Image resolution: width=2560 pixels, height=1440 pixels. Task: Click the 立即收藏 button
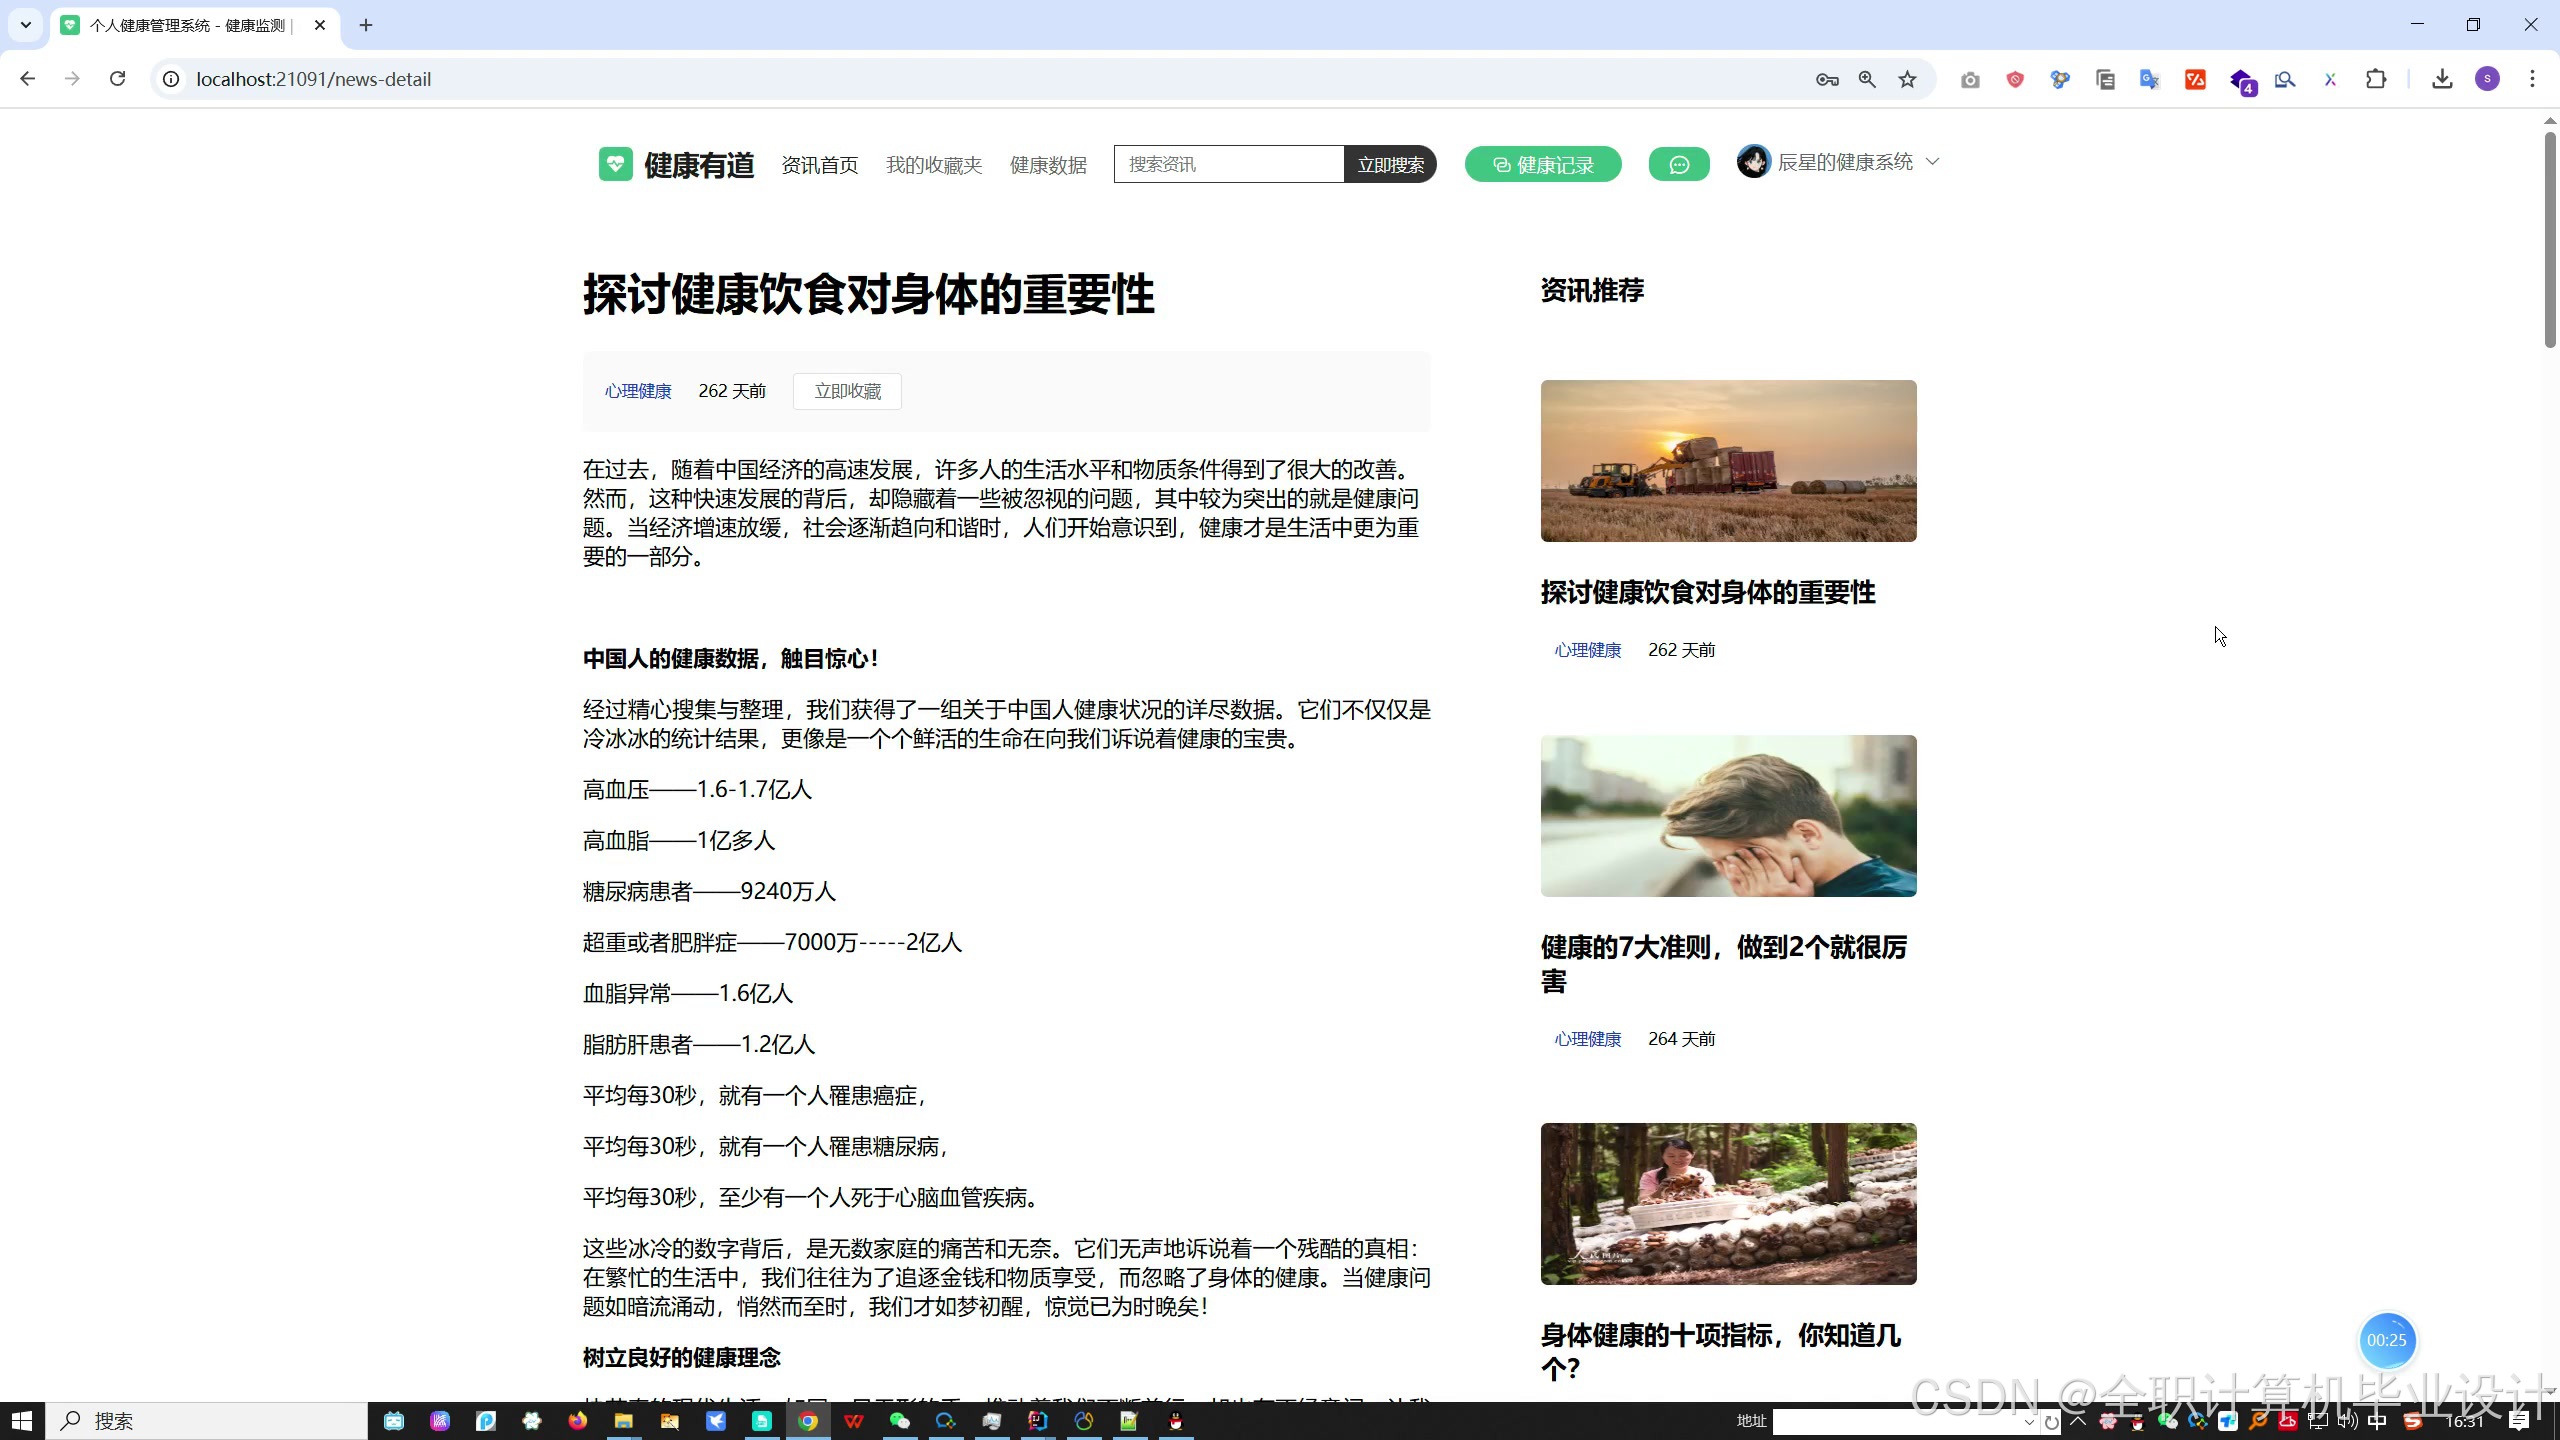click(847, 391)
